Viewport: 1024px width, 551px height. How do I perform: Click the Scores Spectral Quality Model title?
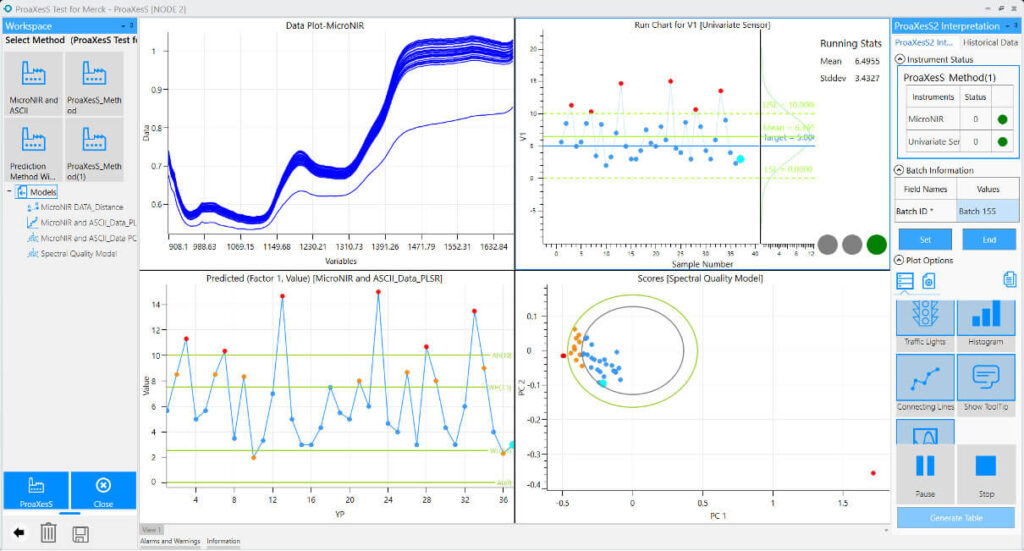pos(700,278)
